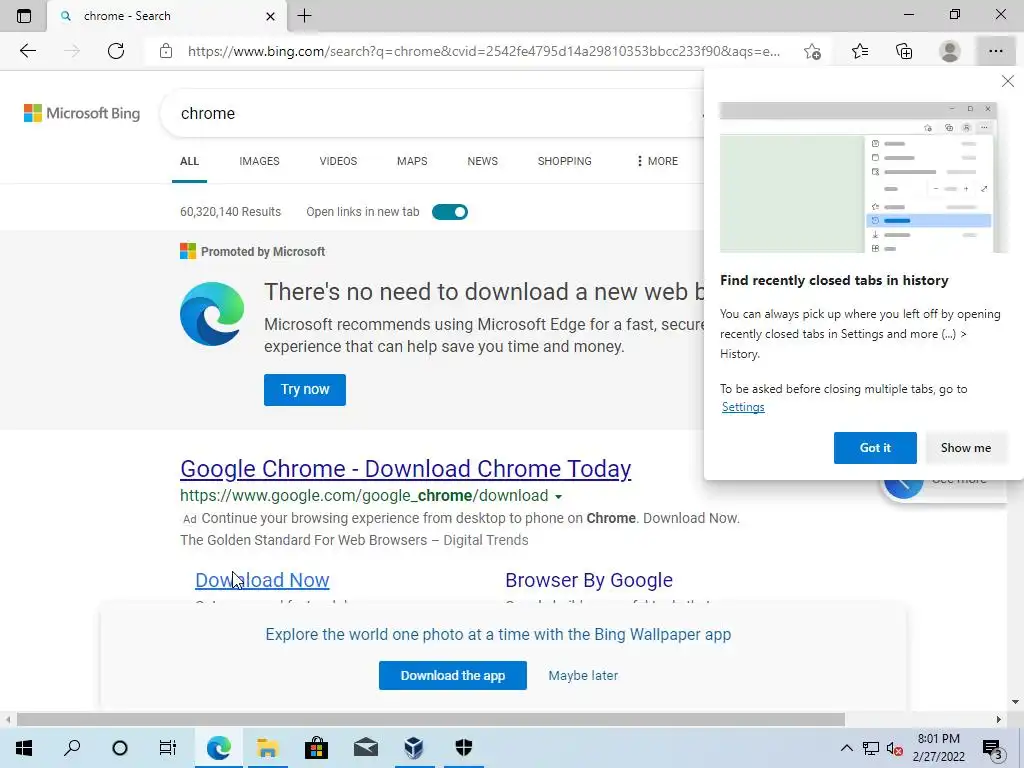1024x768 pixels.
Task: Click the popup history preview thumbnail
Action: point(863,177)
